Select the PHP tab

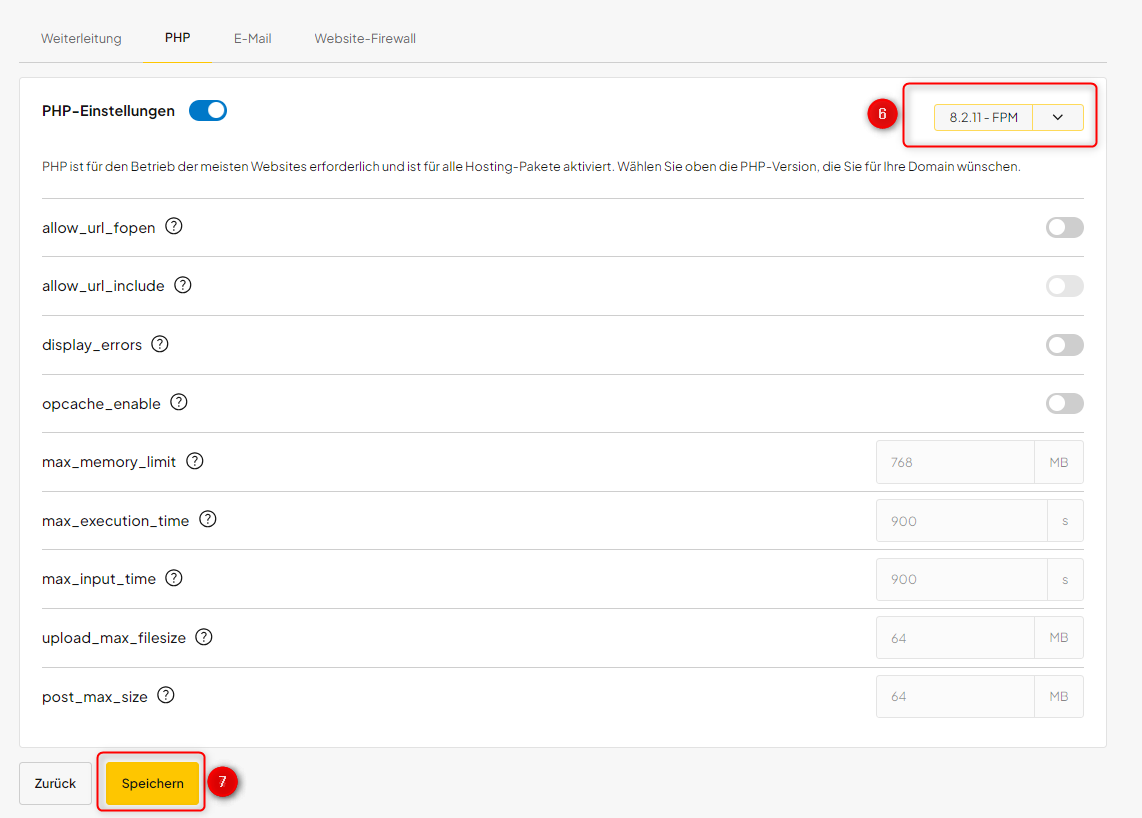pyautogui.click(x=178, y=38)
